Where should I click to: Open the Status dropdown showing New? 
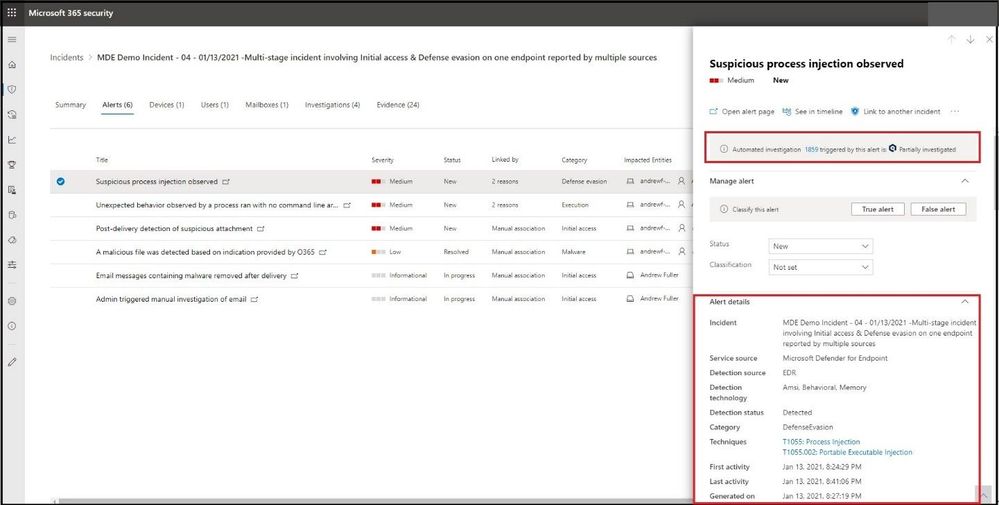pos(821,246)
